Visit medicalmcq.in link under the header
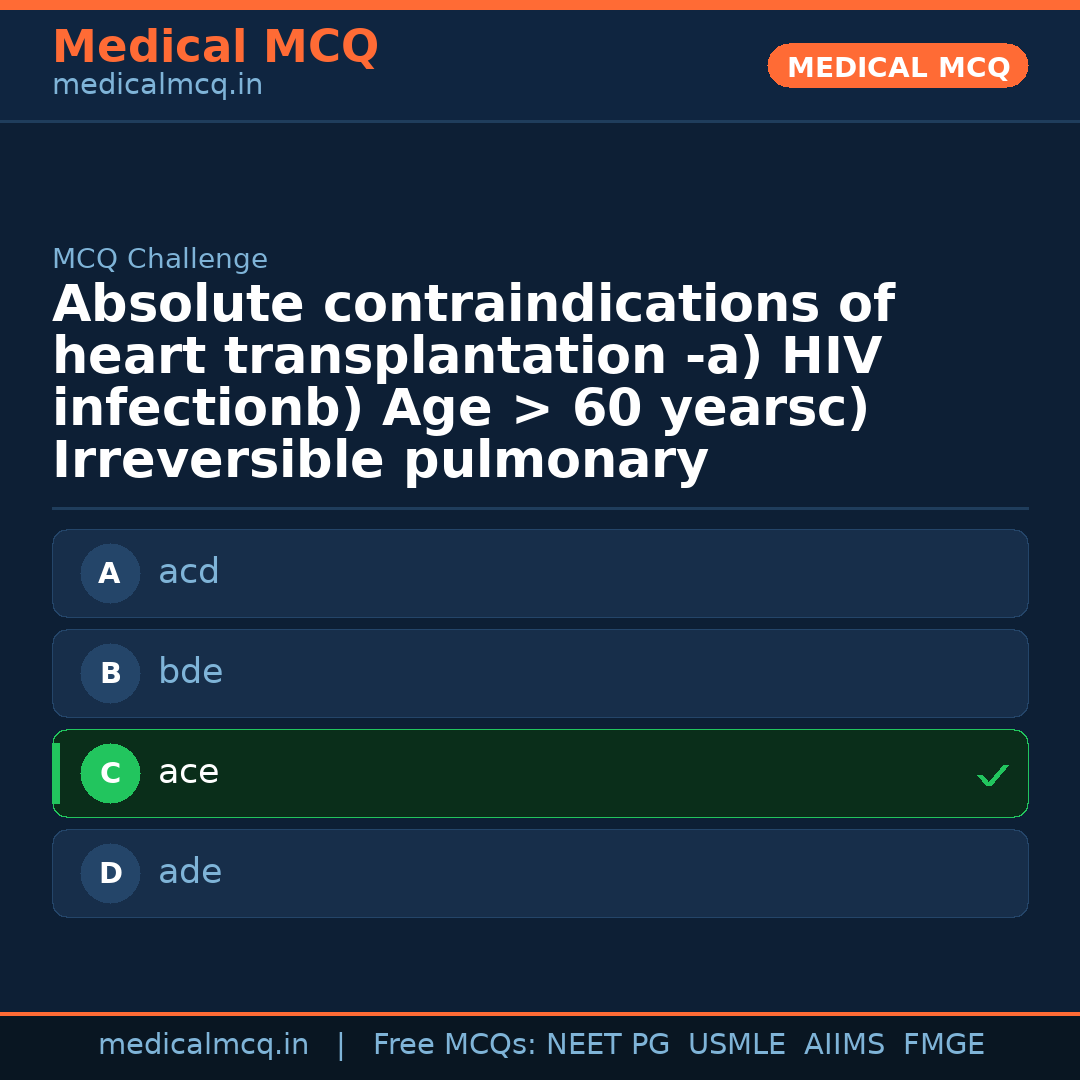 coord(157,85)
